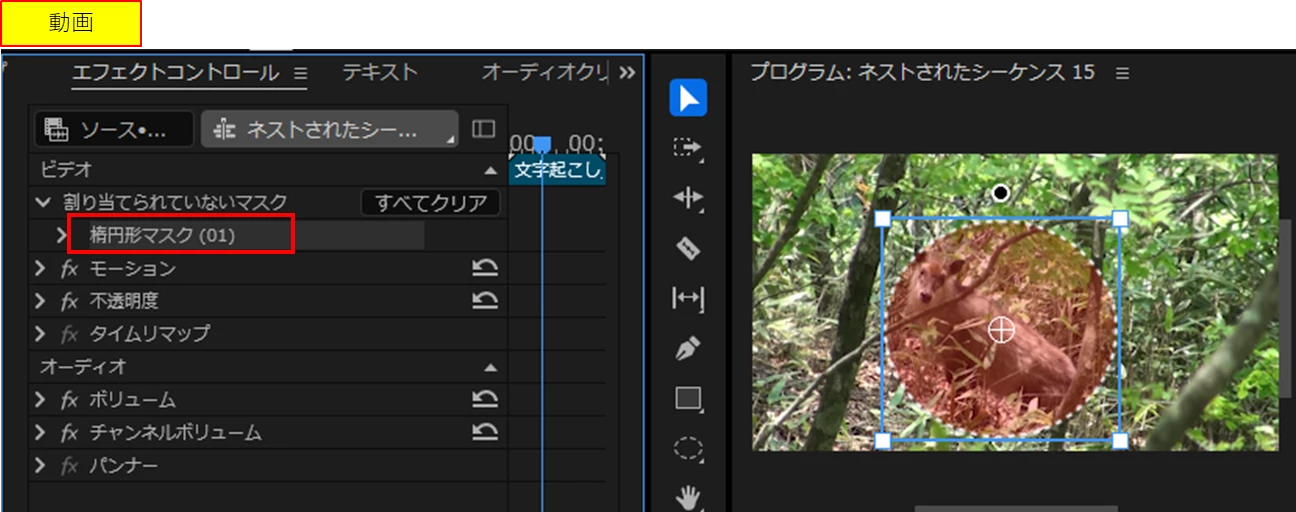Image resolution: width=1296 pixels, height=512 pixels.
Task: Select the Rectangle tool
Action: [688, 399]
